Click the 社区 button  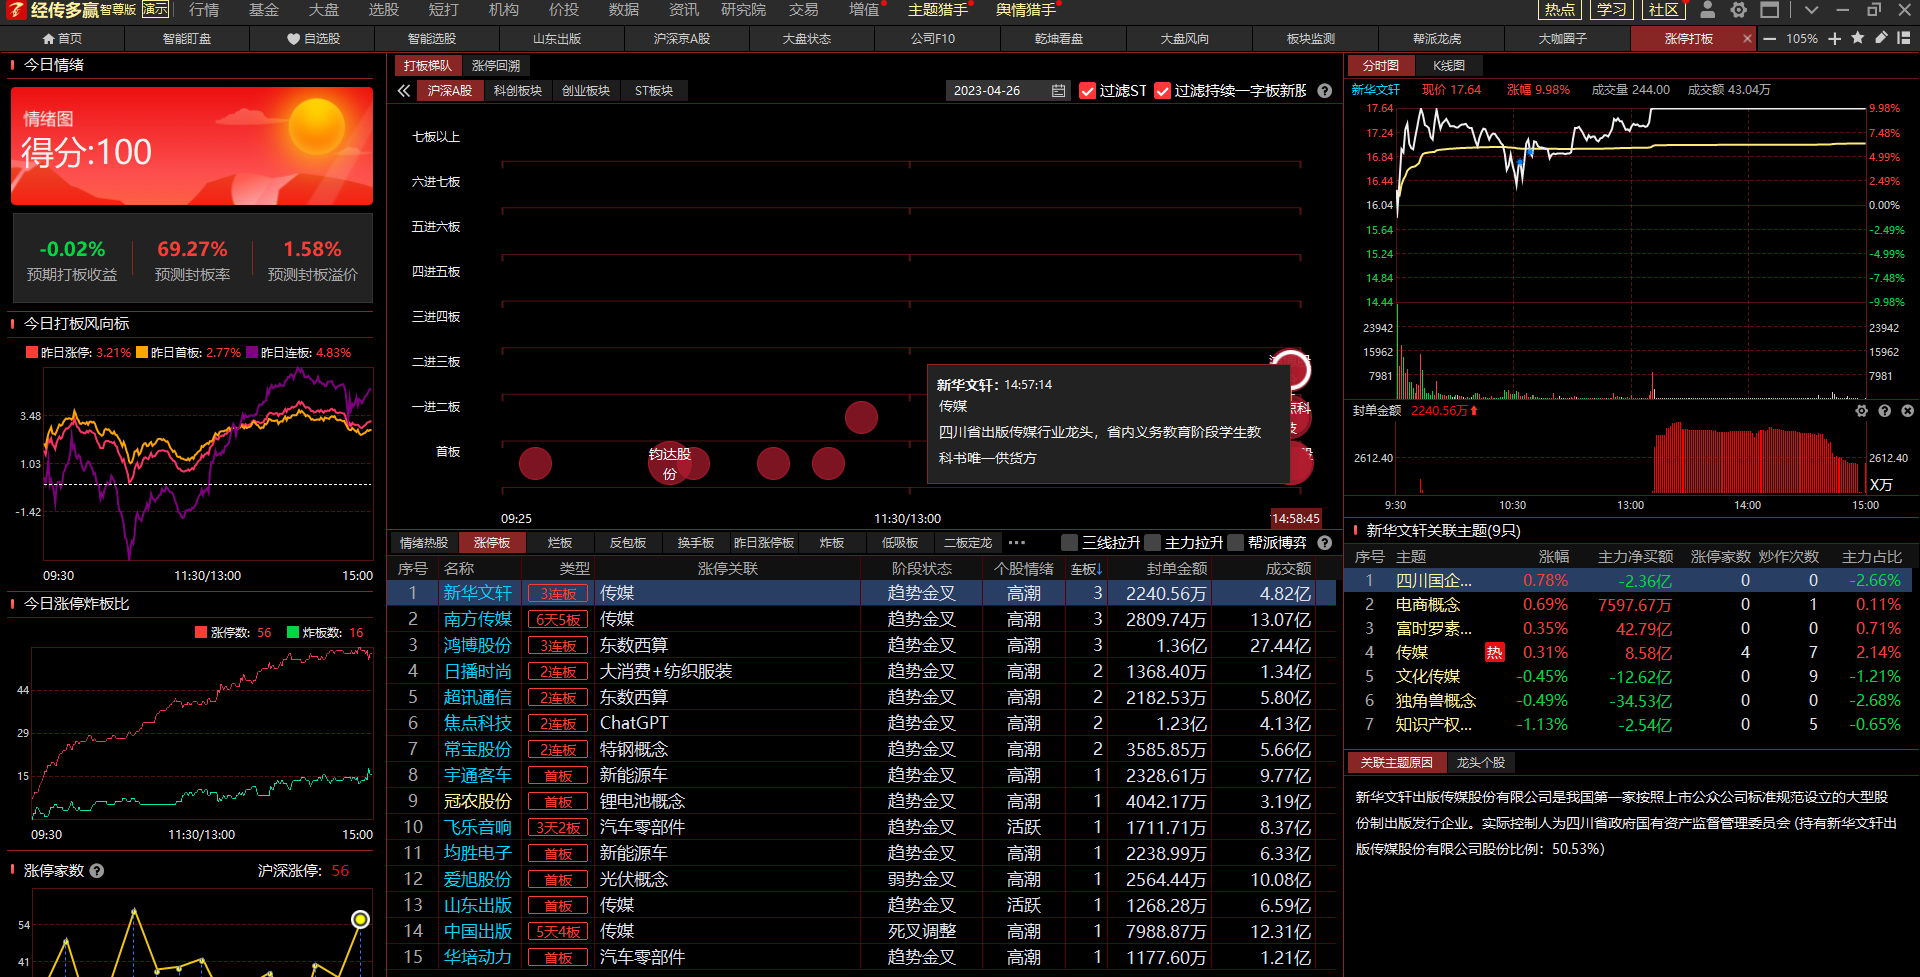(1664, 10)
